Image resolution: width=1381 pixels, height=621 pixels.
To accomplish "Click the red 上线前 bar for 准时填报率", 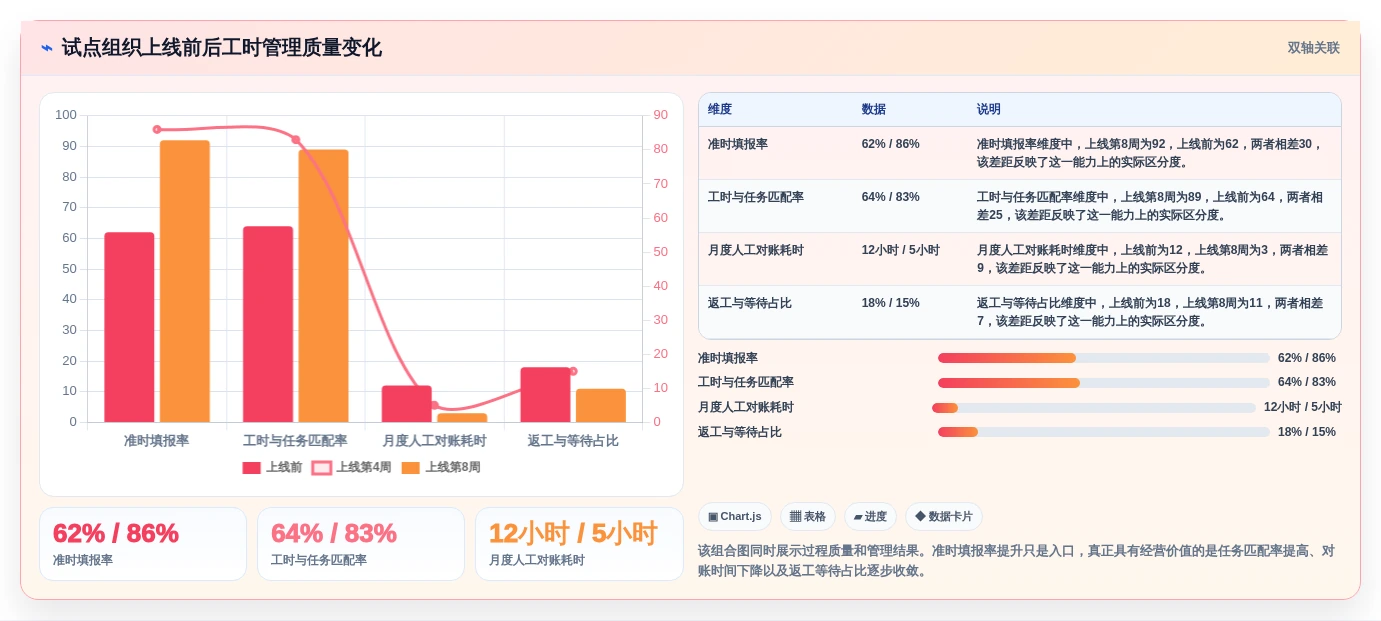I will click(x=129, y=327).
